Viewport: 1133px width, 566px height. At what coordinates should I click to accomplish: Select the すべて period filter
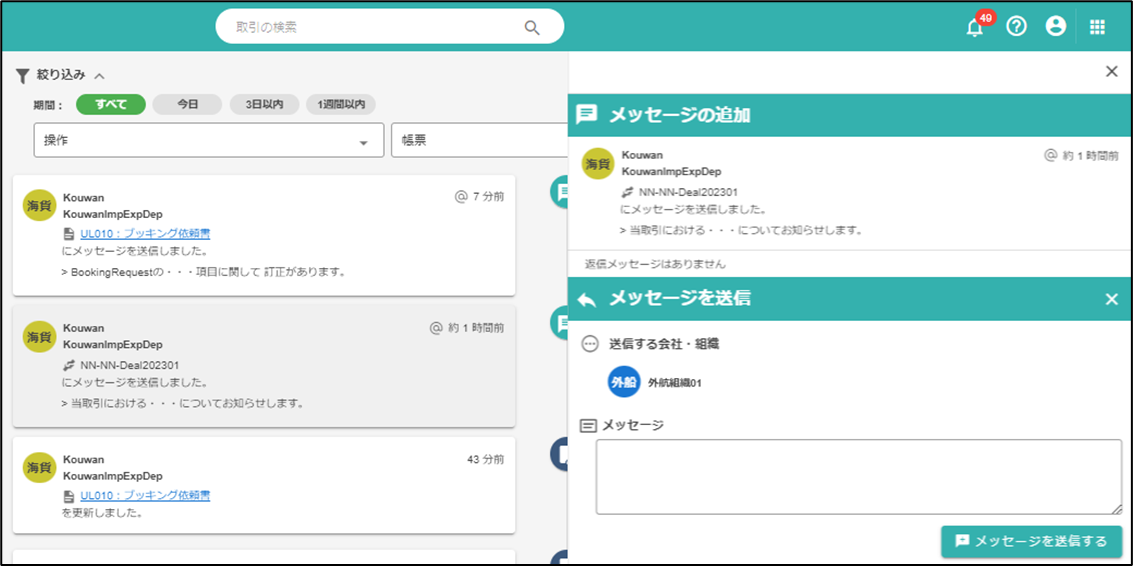[x=111, y=104]
